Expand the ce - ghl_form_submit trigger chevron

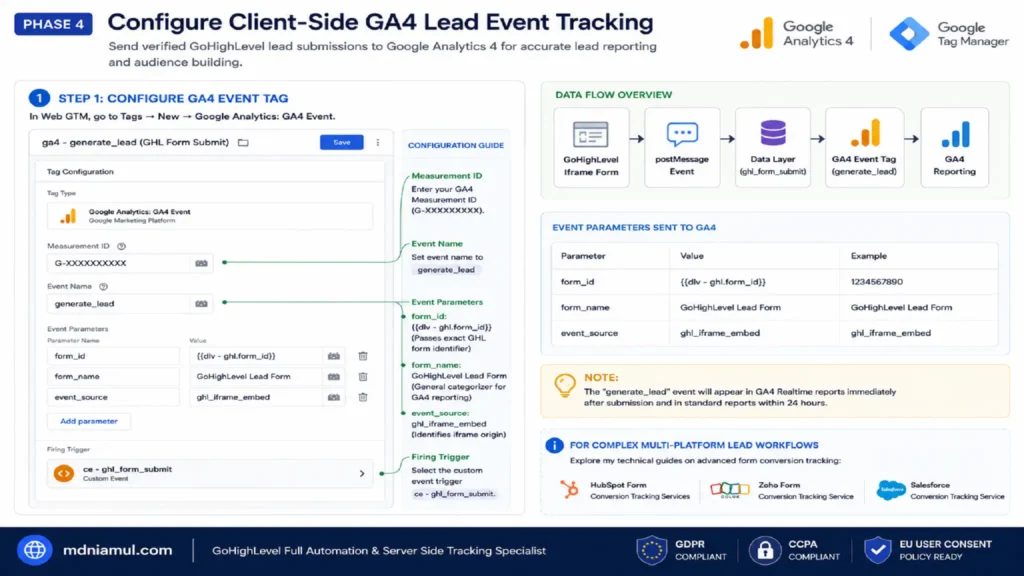pyautogui.click(x=362, y=473)
